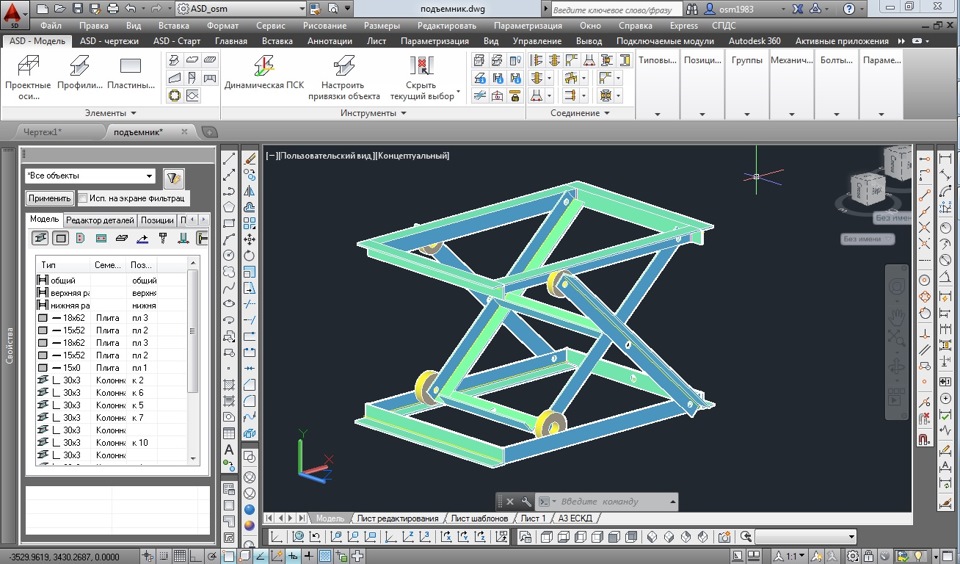Click the filter funnel icon beside object selector
Screen dimensions: 960x564
174,177
